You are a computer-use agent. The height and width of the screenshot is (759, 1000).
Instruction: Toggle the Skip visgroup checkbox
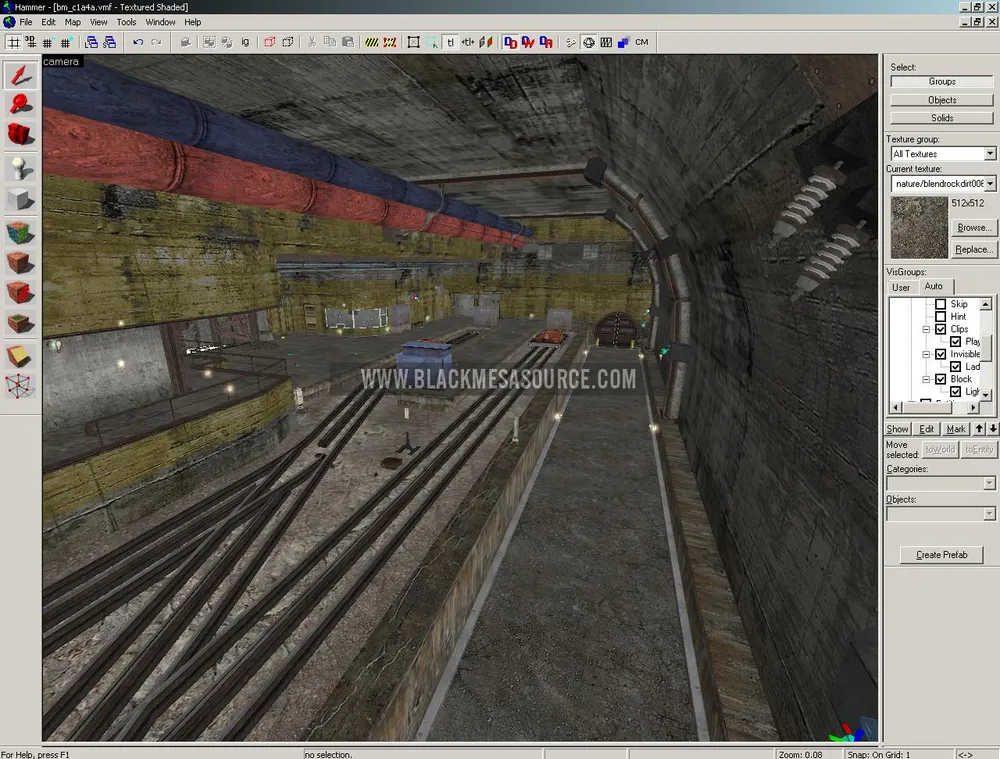coord(940,304)
